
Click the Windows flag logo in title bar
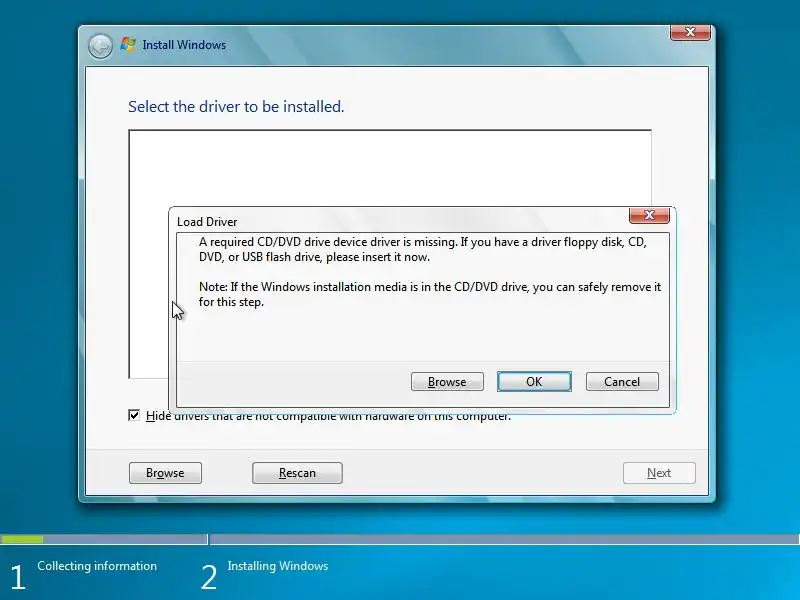coord(128,44)
